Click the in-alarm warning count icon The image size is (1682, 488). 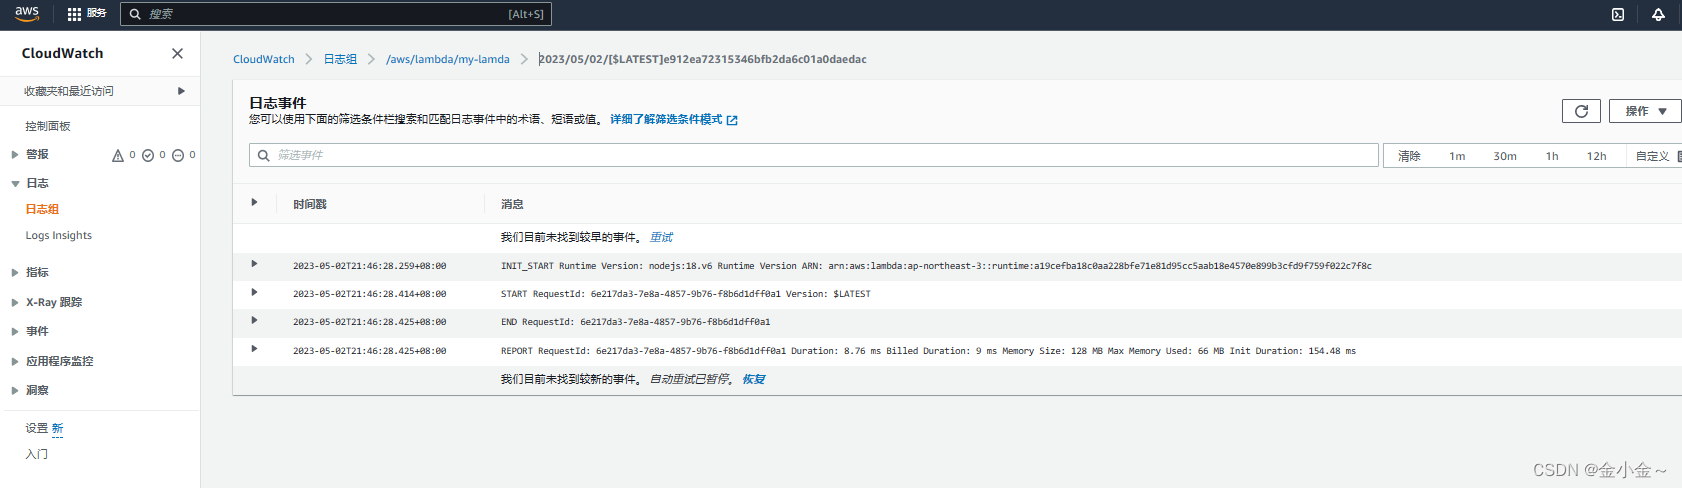coord(118,155)
